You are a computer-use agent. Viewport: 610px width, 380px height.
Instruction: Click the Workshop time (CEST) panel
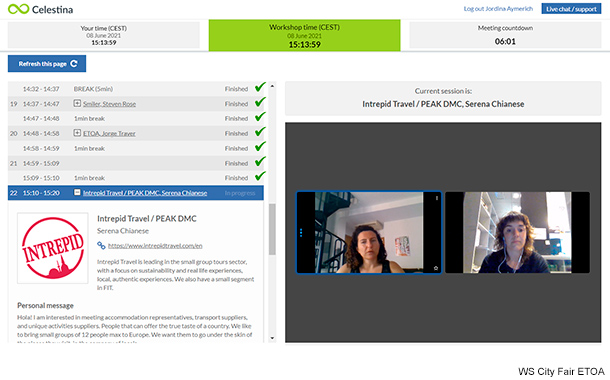click(x=305, y=35)
